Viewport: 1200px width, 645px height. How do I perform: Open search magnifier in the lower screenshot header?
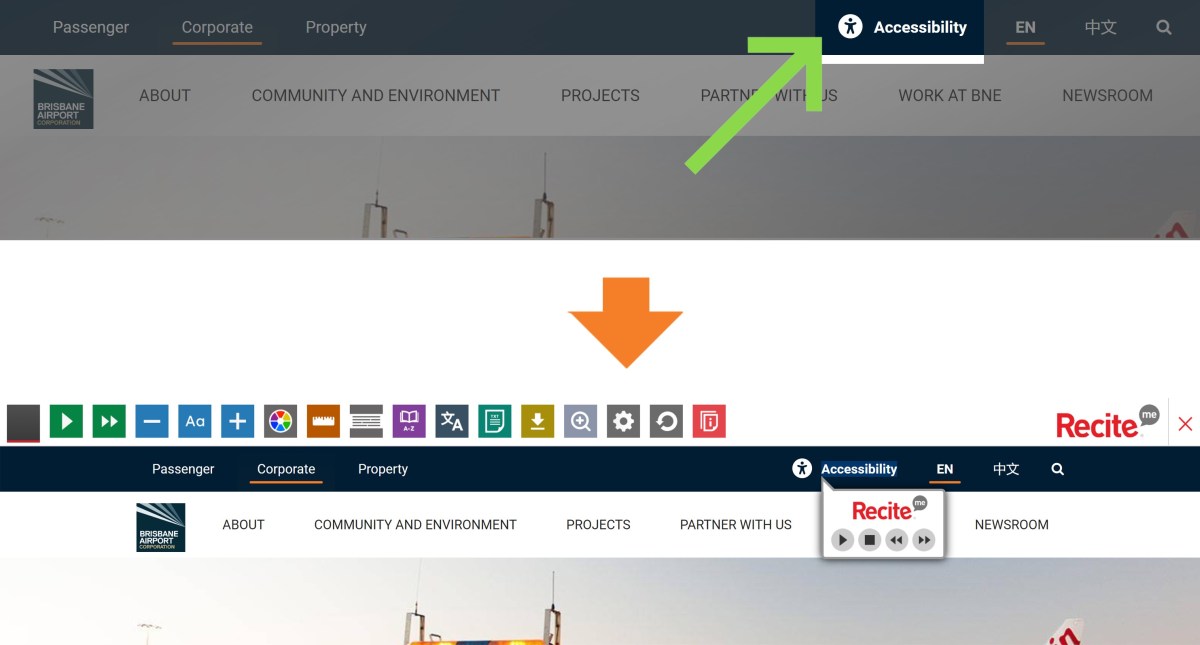[x=1058, y=469]
